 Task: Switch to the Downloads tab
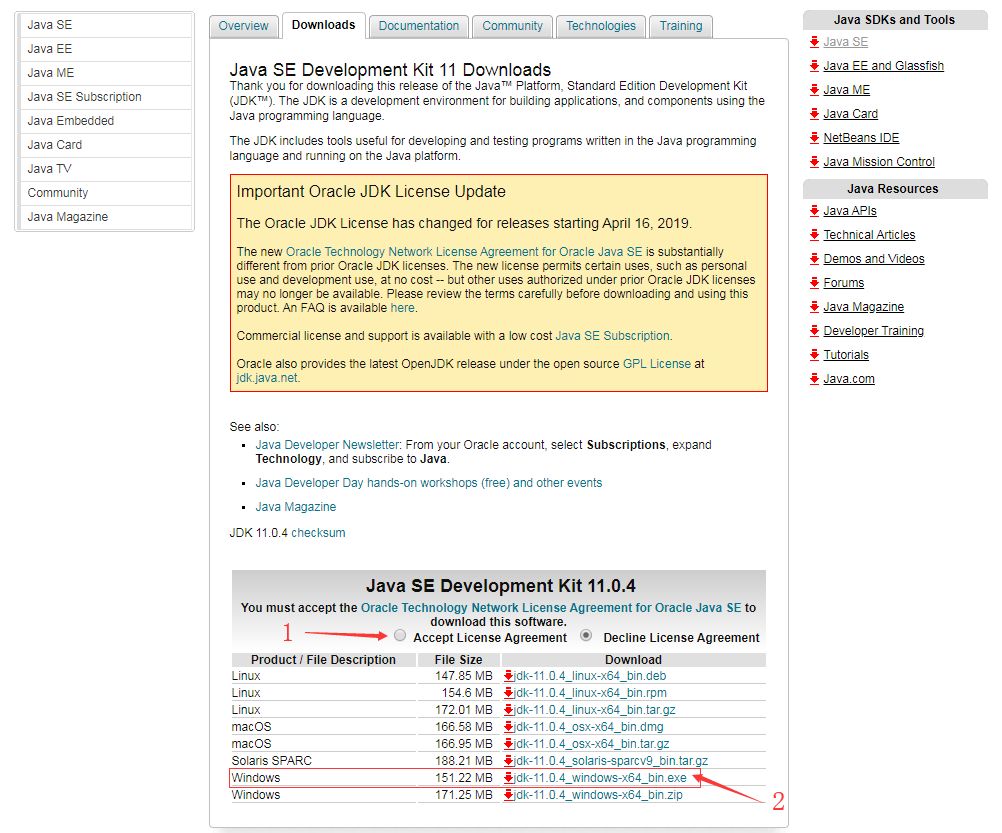[x=323, y=25]
